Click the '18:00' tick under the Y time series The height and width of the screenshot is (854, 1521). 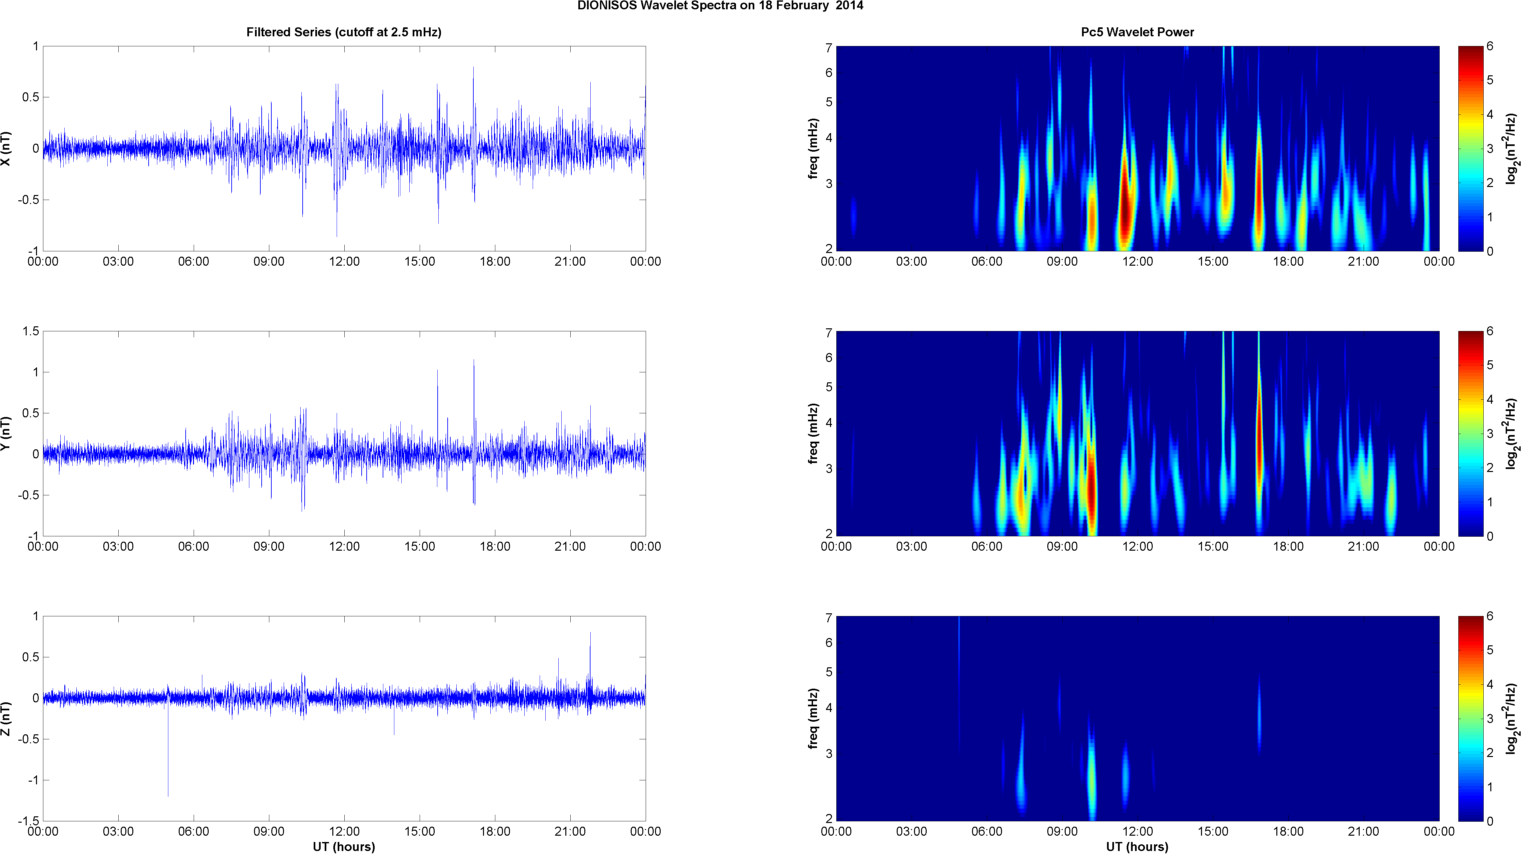click(495, 547)
